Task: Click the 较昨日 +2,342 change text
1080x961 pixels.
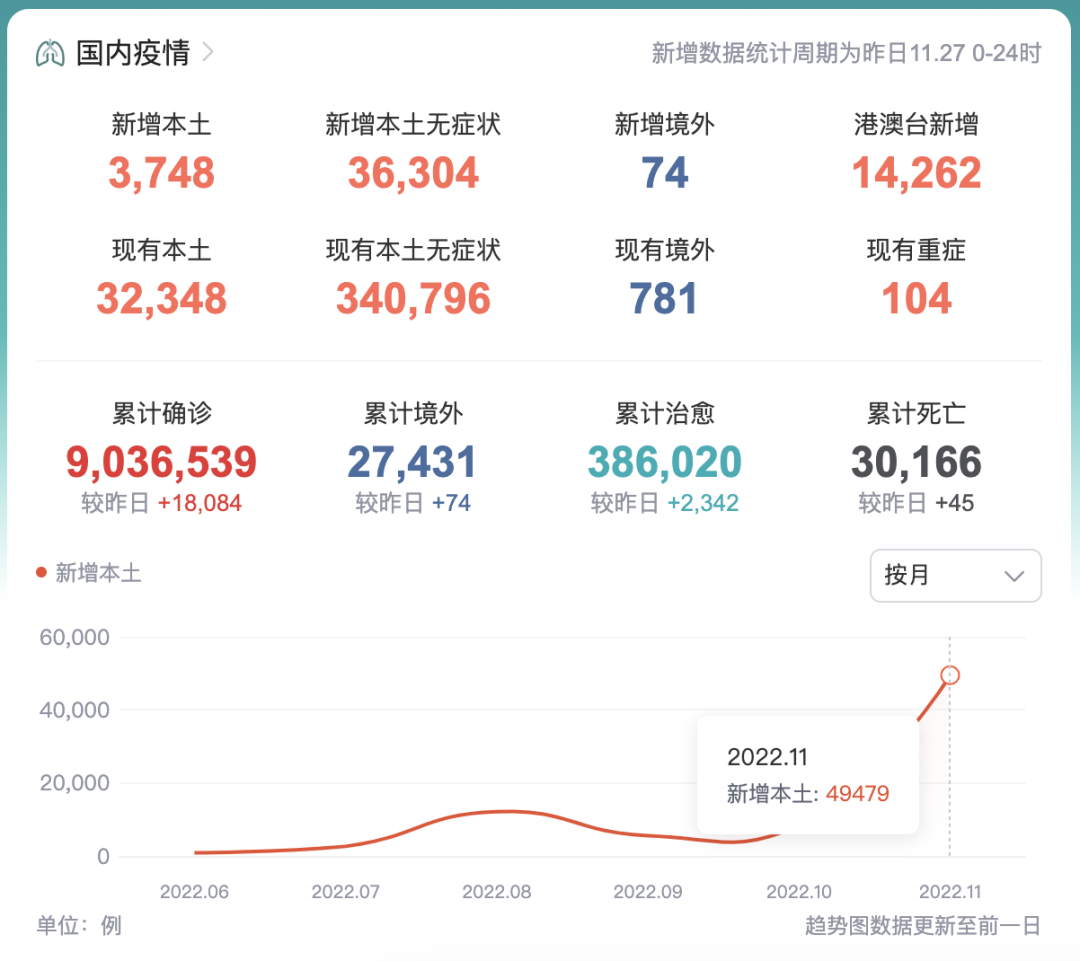Action: tap(664, 503)
